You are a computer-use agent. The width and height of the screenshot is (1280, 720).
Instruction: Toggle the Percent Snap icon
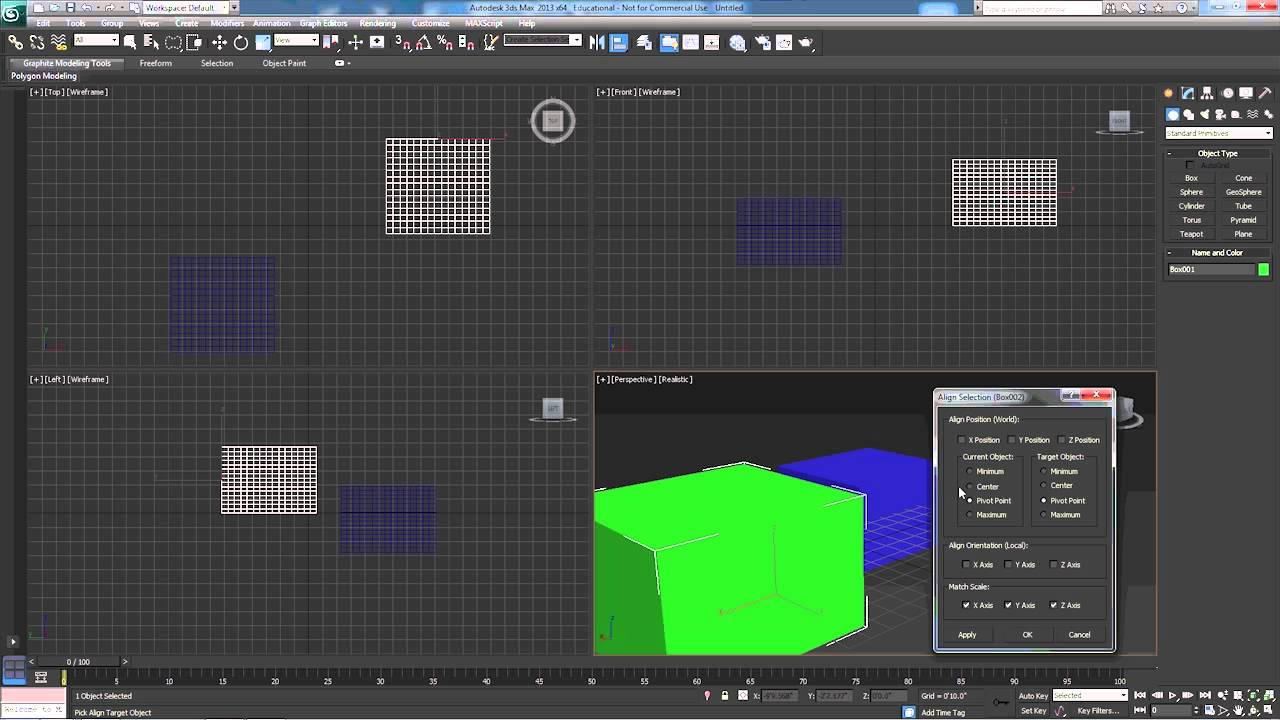446,42
